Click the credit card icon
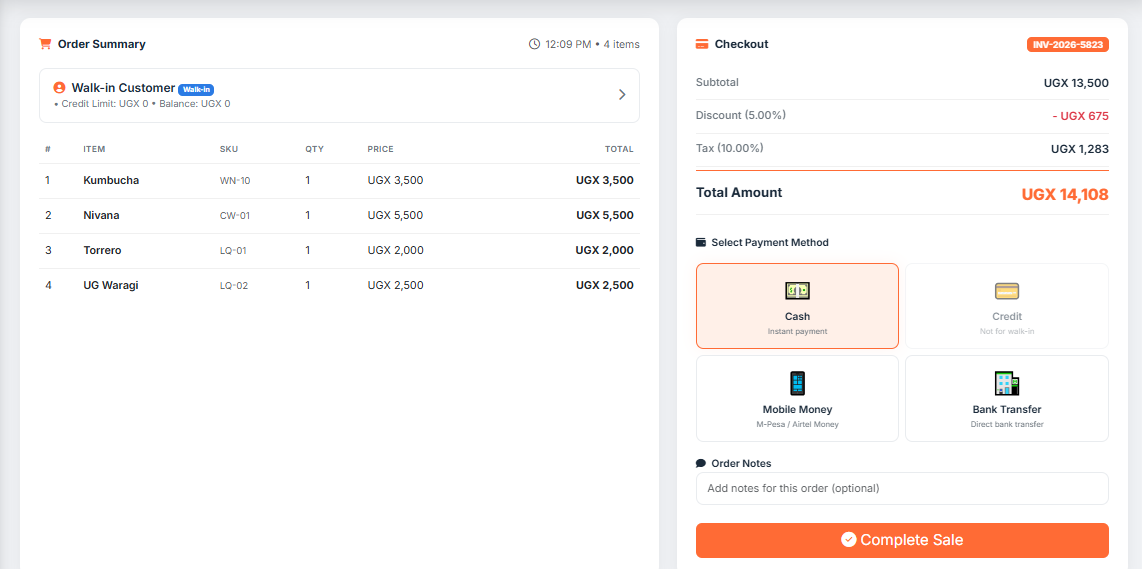This screenshot has width=1142, height=569. coord(1007,291)
